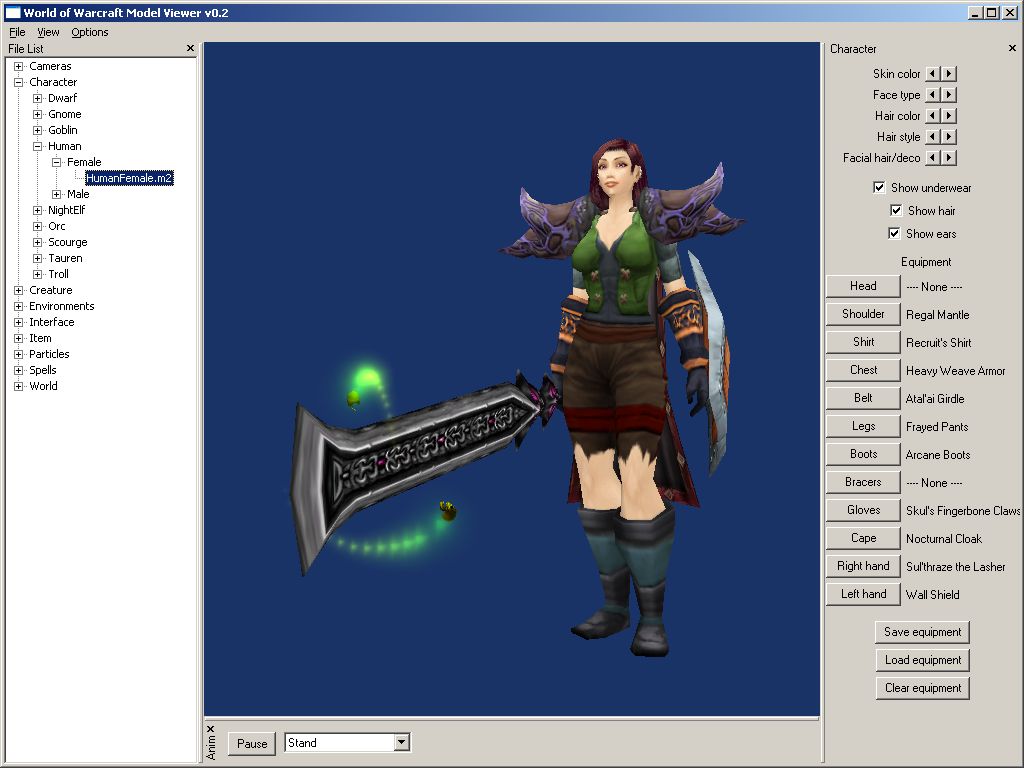The height and width of the screenshot is (768, 1024).
Task: Click previous Skin color arrow
Action: point(933,74)
